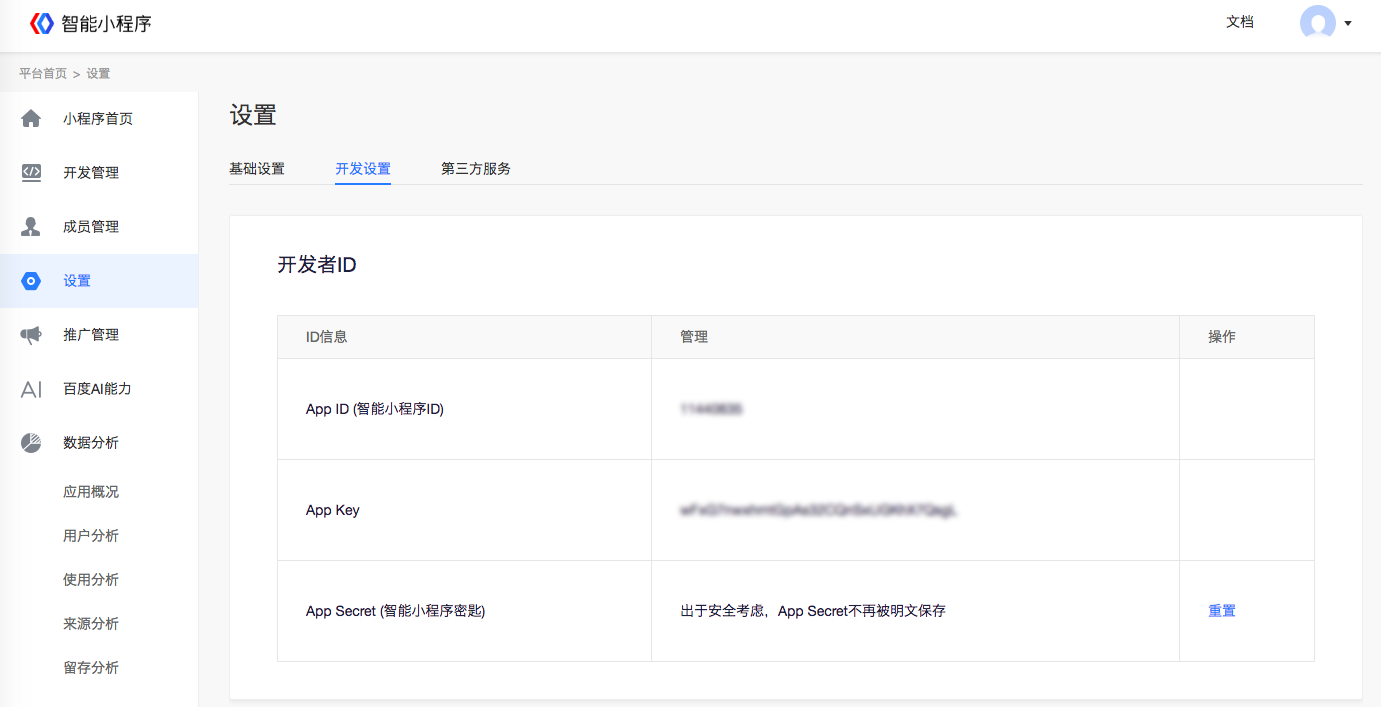Select the 推广管理 megaphone icon
The image size is (1381, 707).
pos(31,334)
